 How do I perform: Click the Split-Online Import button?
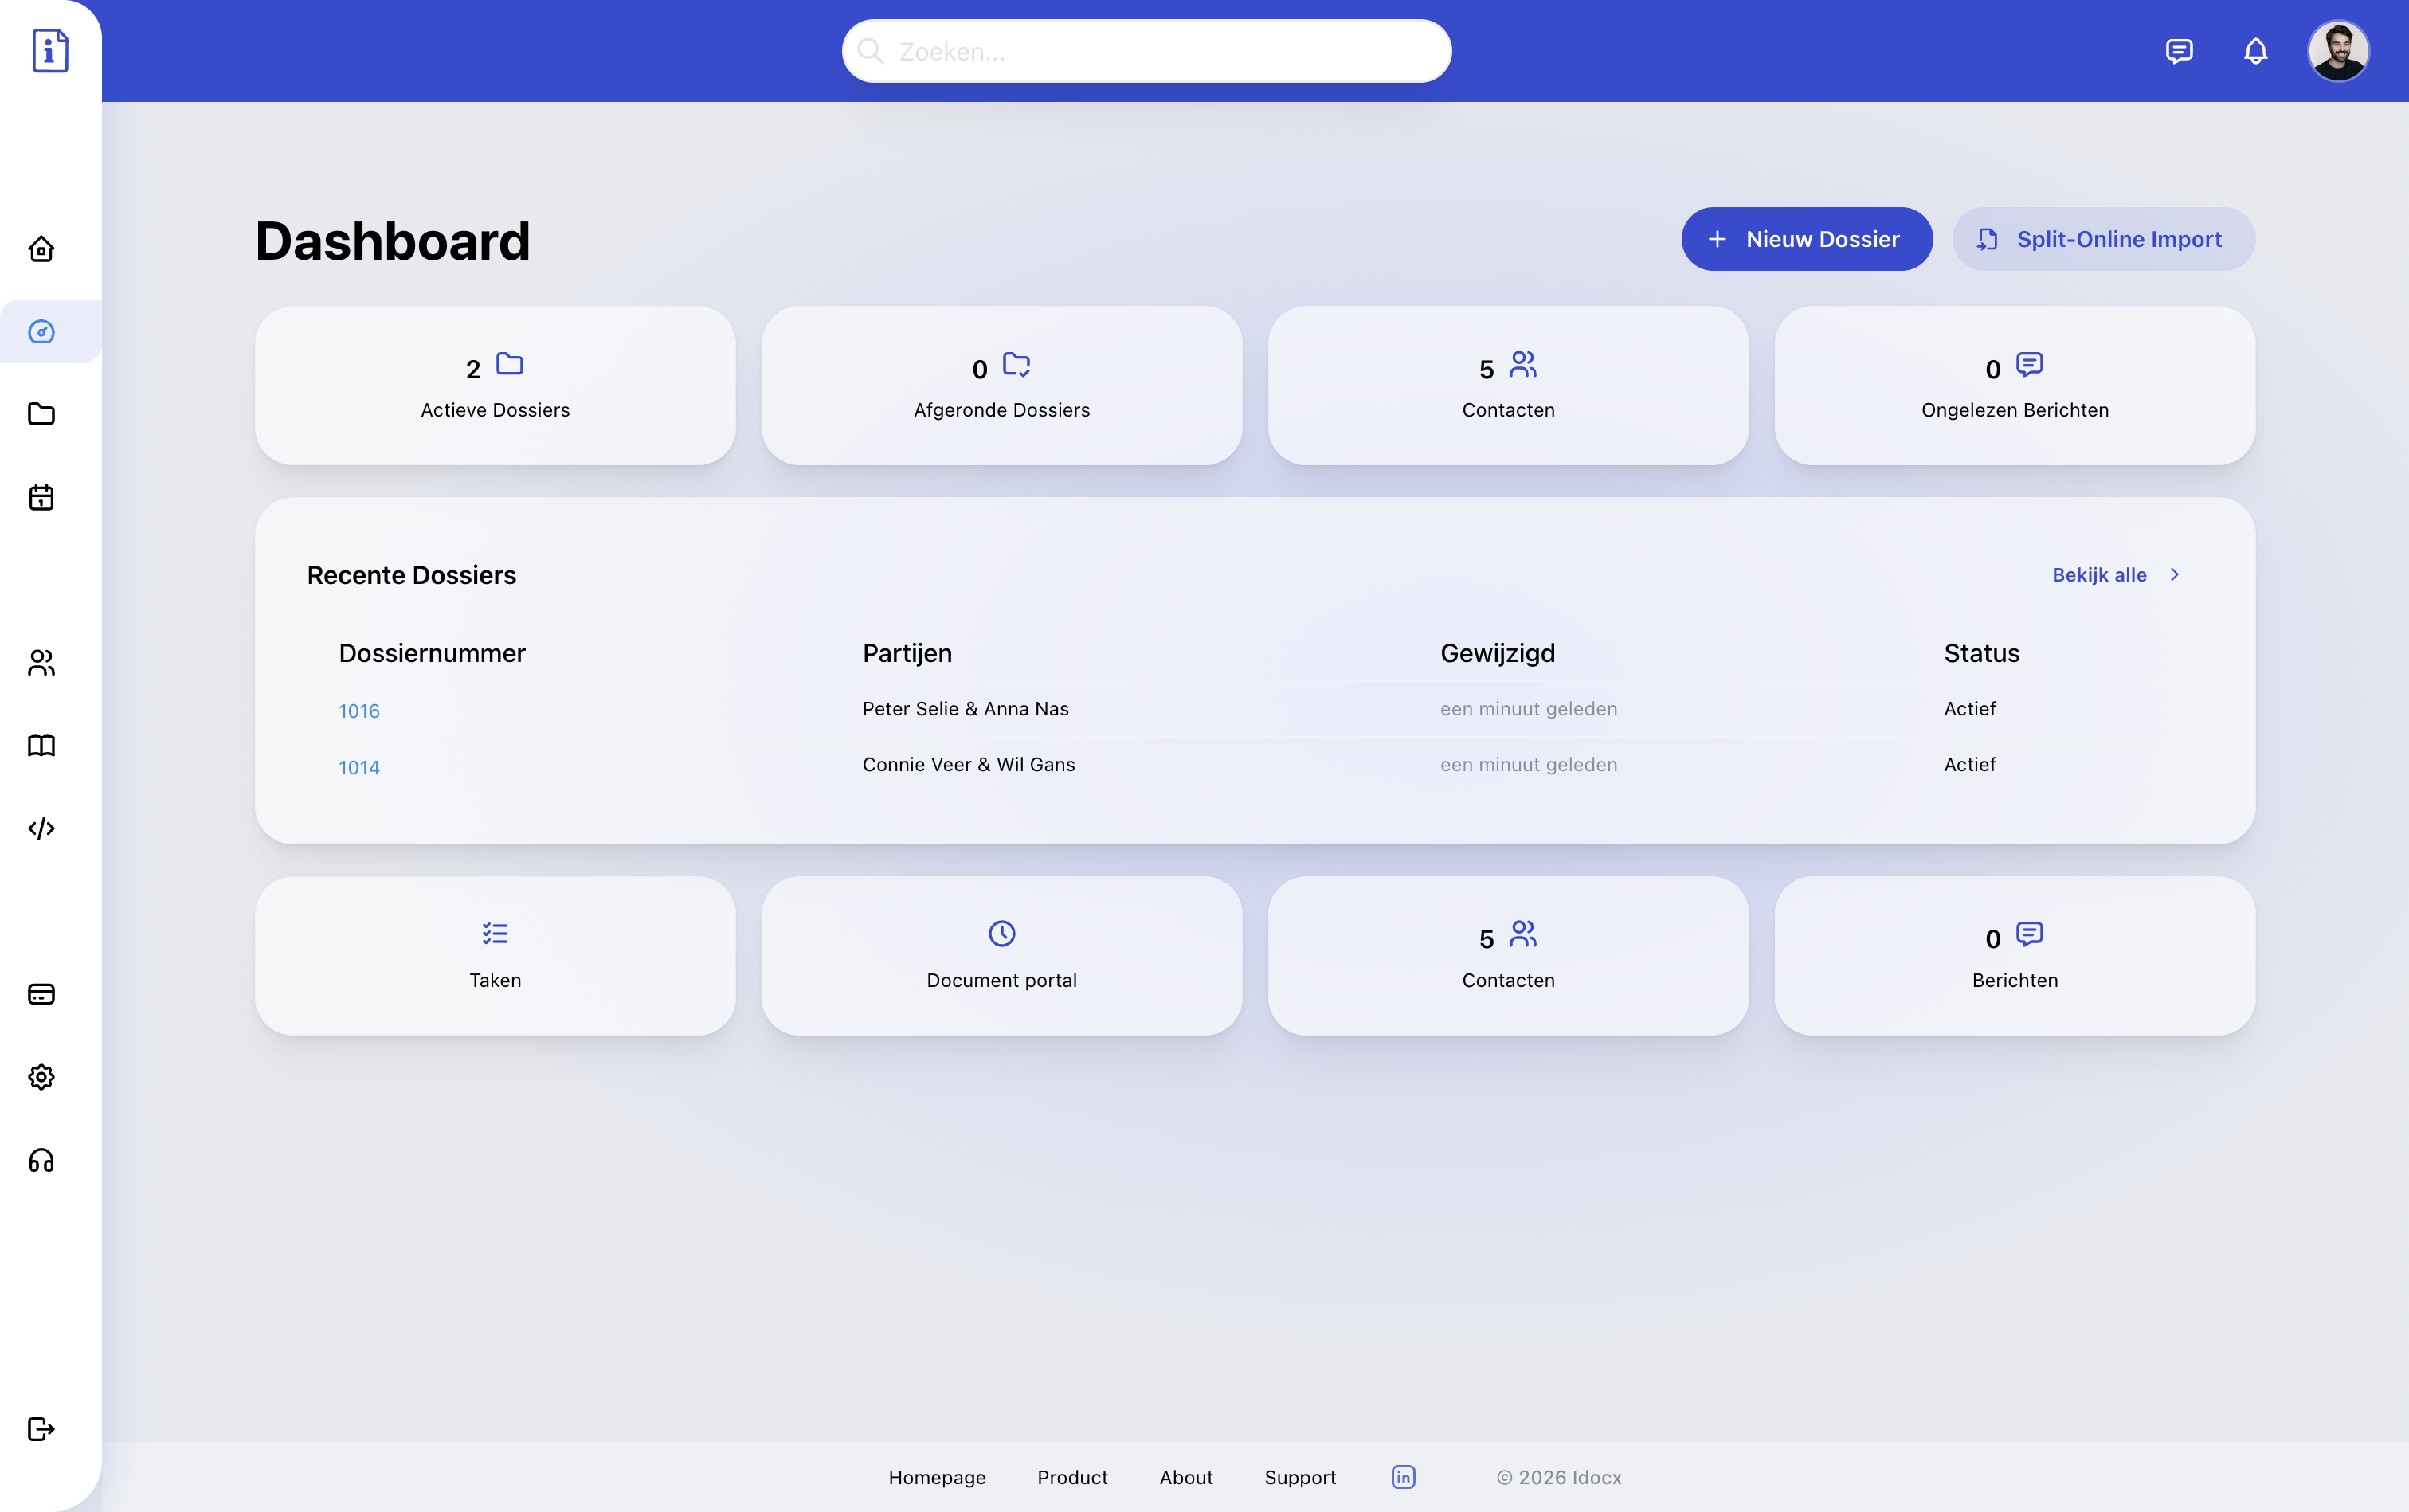click(x=2103, y=239)
